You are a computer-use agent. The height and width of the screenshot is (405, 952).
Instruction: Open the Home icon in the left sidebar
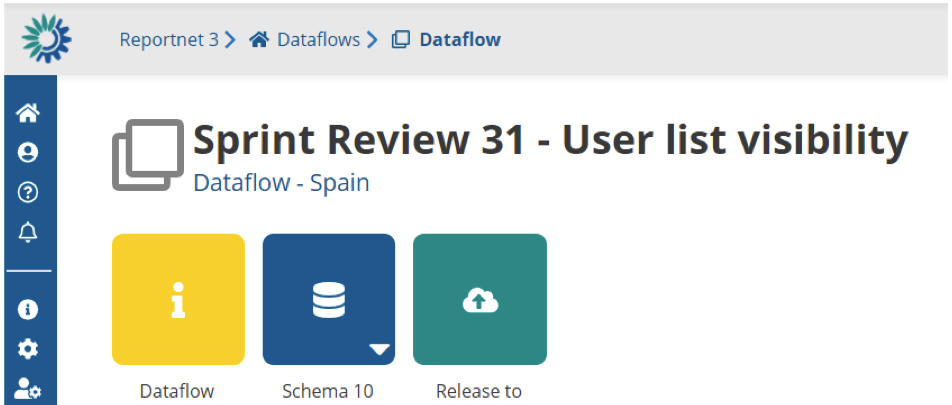click(x=28, y=113)
